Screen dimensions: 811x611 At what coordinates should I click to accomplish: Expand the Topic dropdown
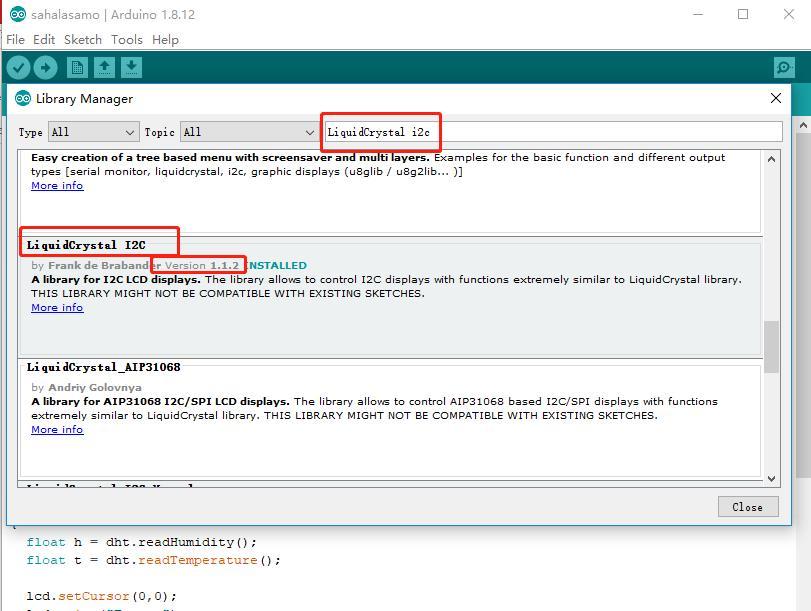point(249,132)
